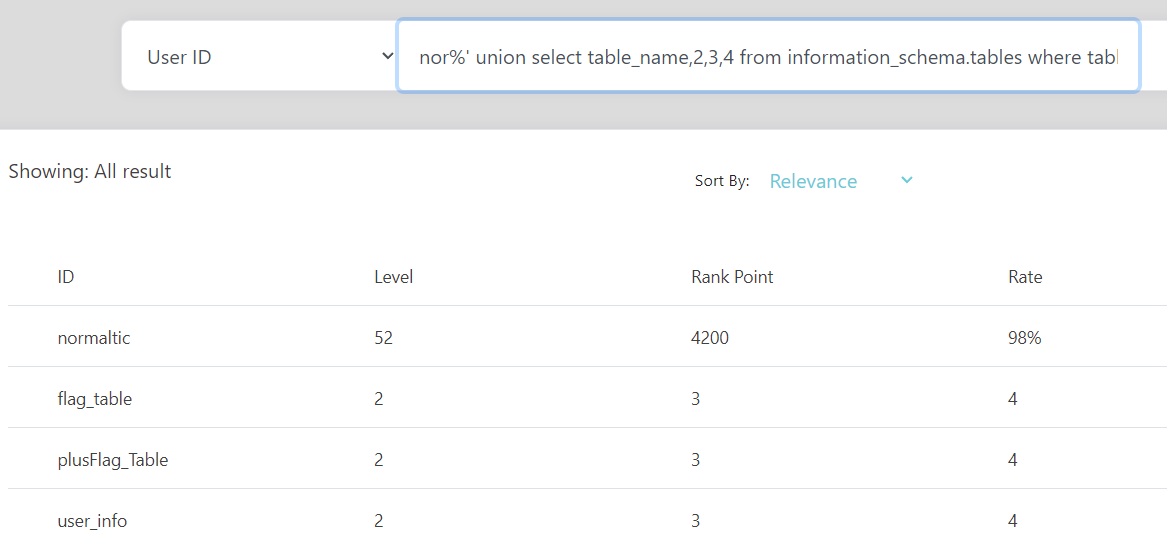Screen dimensions: 1167x551
Task: Click Level value 2 in user_info row
Action: (379, 521)
